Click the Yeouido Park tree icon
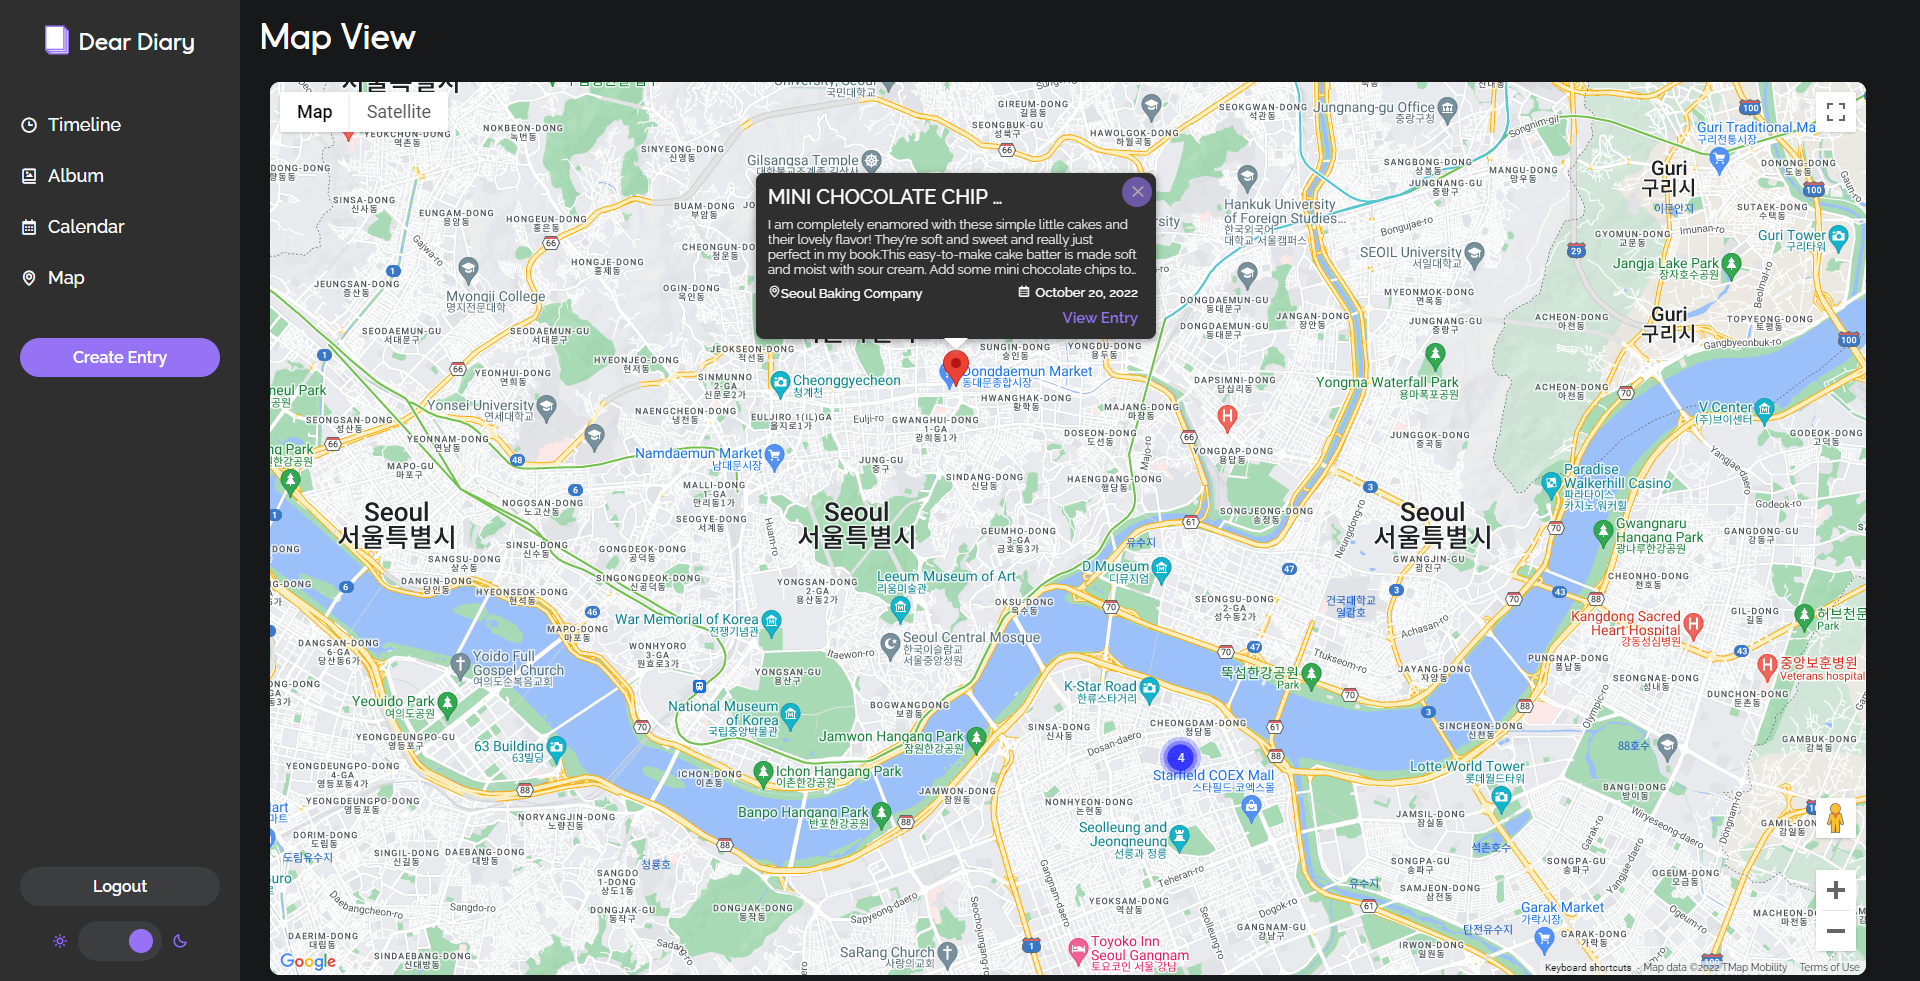The height and width of the screenshot is (981, 1920). [x=448, y=704]
